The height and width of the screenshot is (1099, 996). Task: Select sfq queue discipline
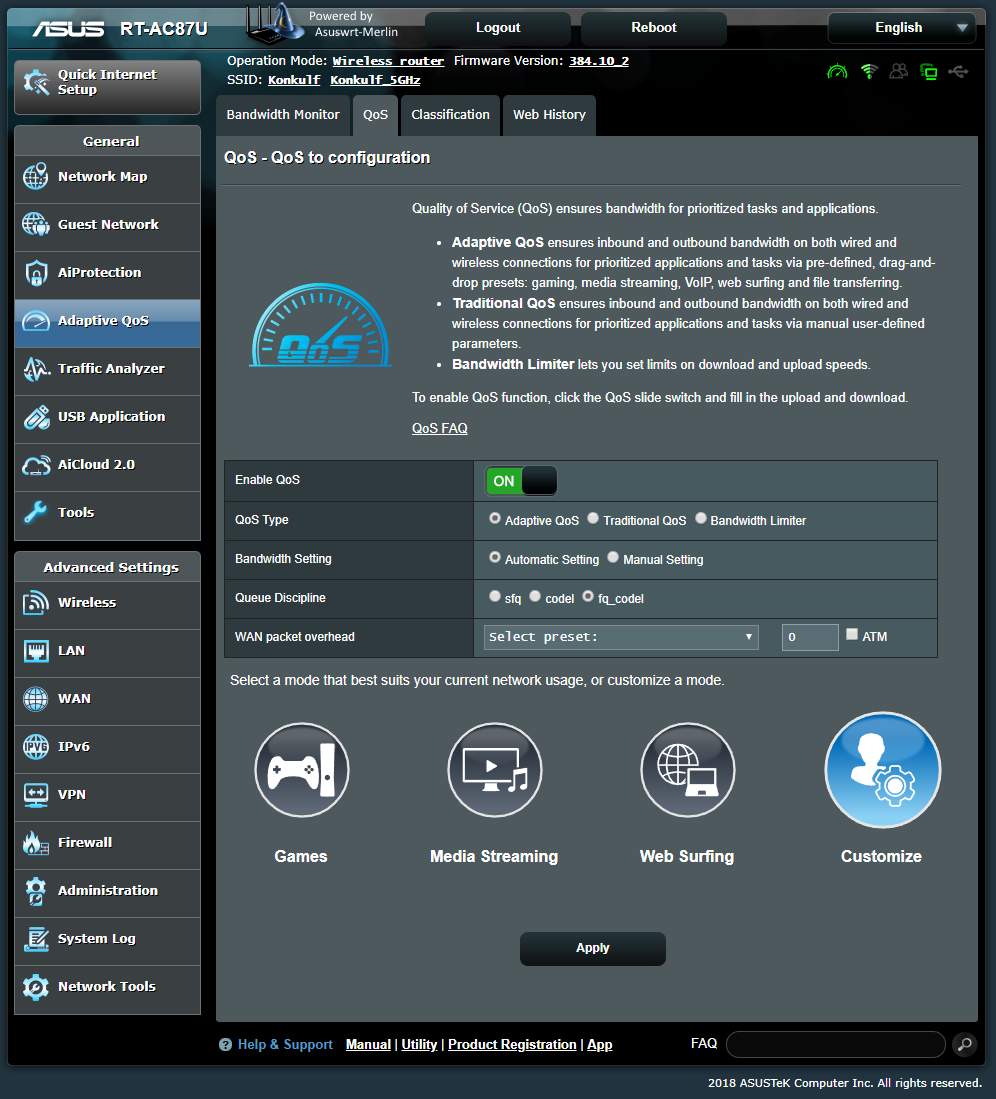[x=495, y=596]
